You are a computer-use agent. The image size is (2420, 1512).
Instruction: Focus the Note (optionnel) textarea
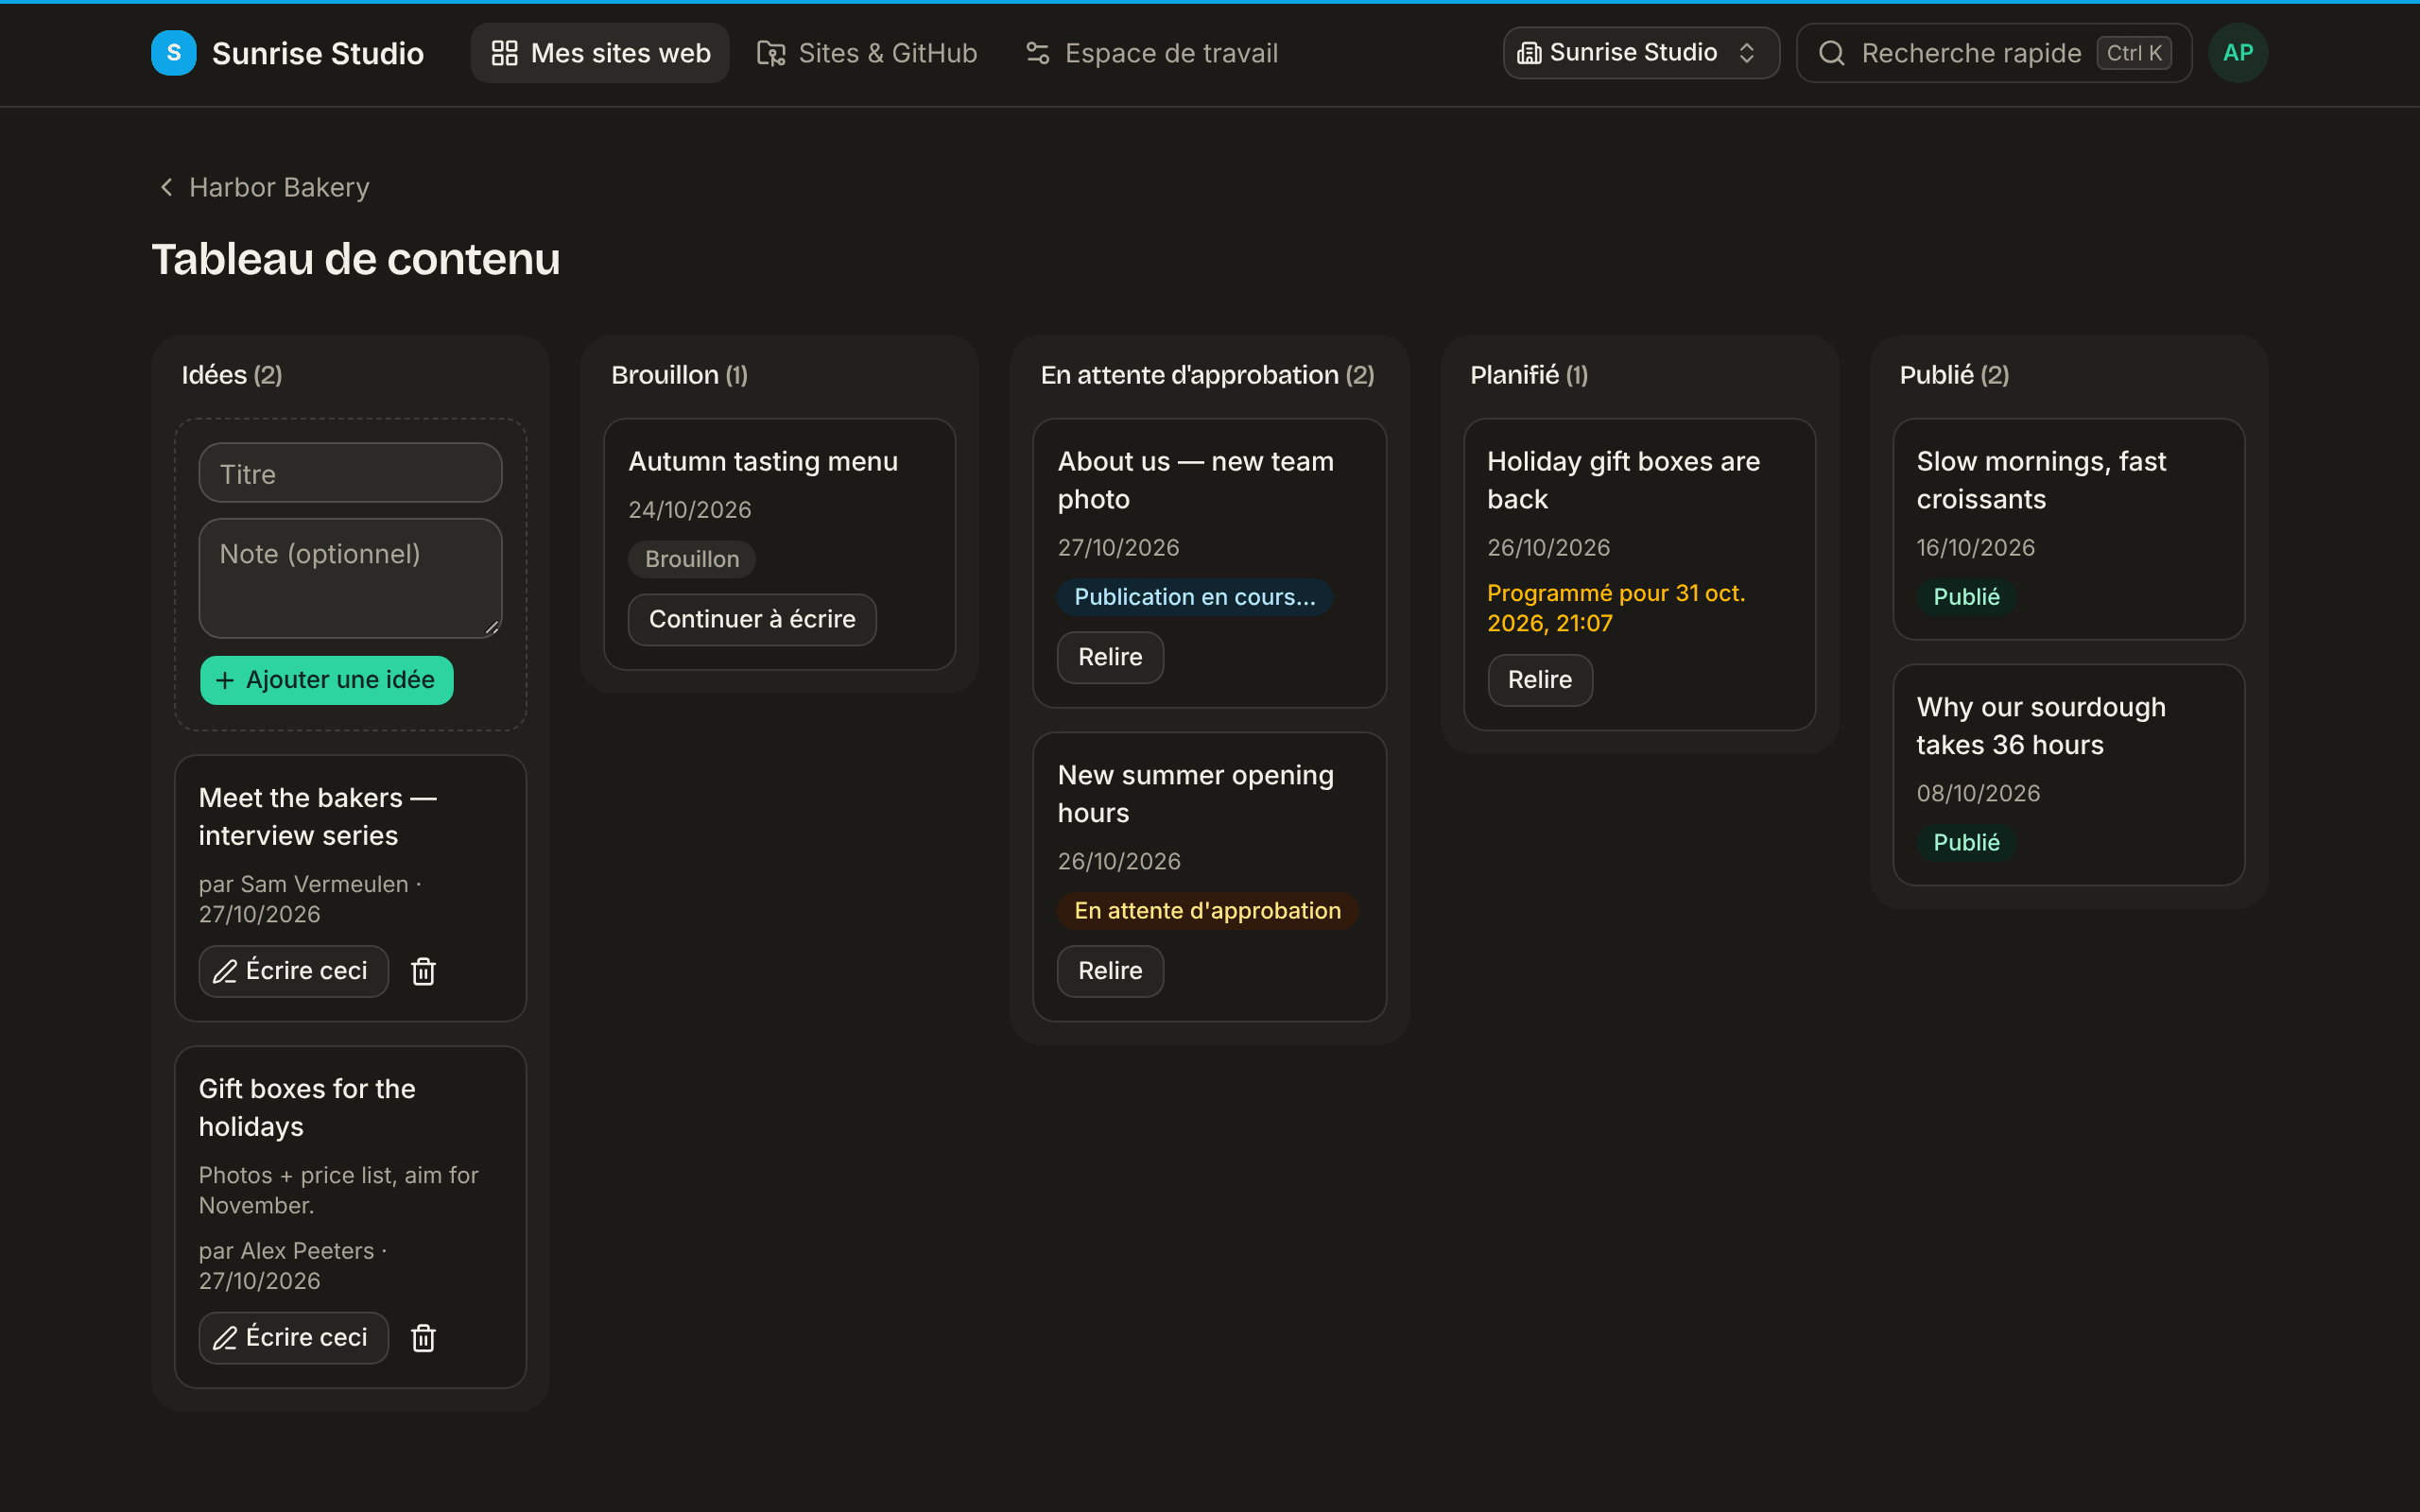[x=350, y=578]
